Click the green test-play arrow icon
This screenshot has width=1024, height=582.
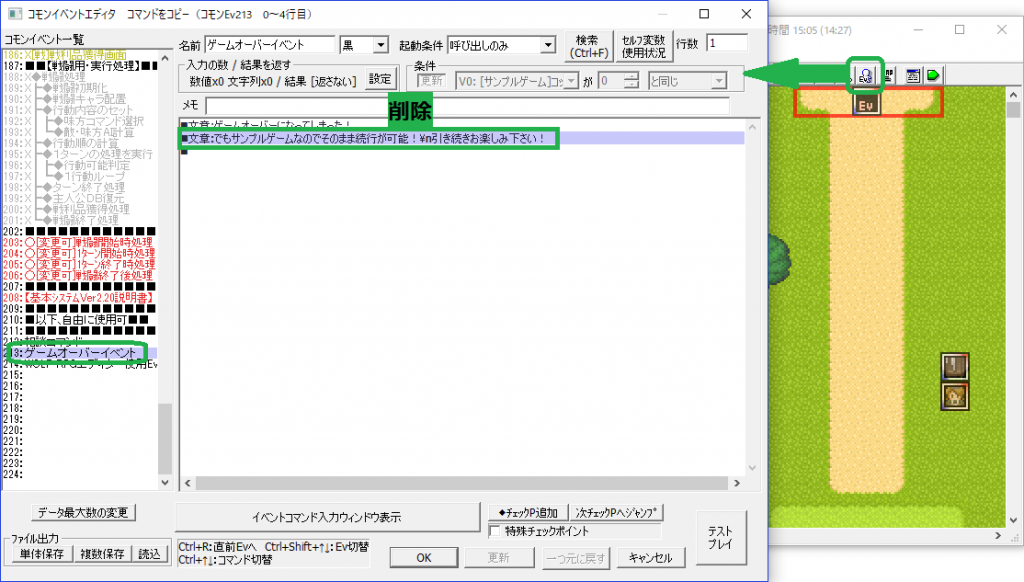(x=933, y=75)
